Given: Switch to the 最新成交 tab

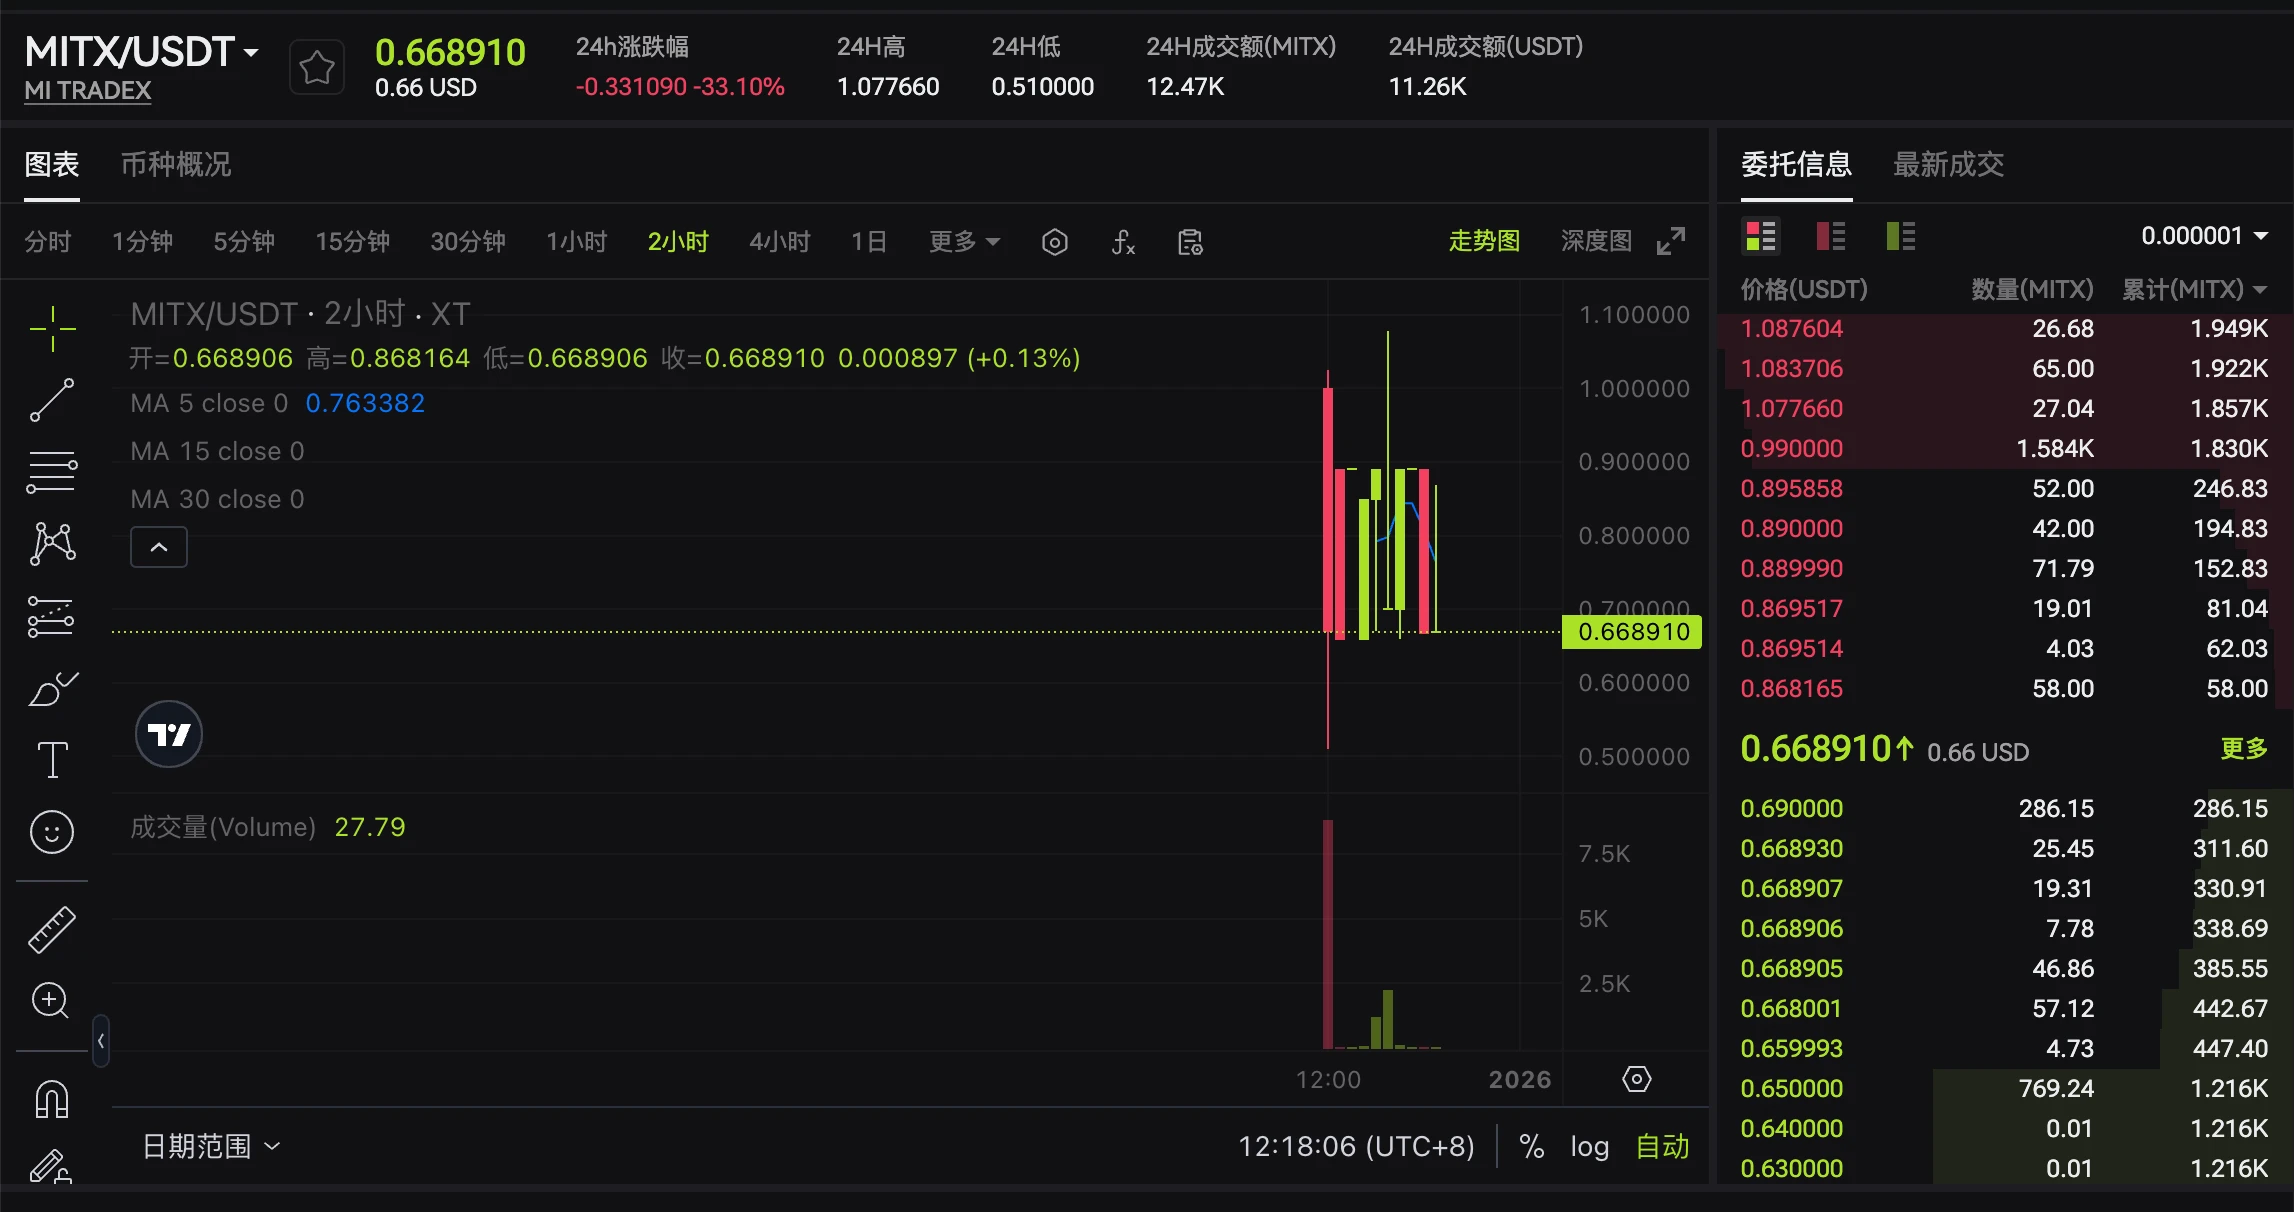Looking at the screenshot, I should [x=1948, y=164].
